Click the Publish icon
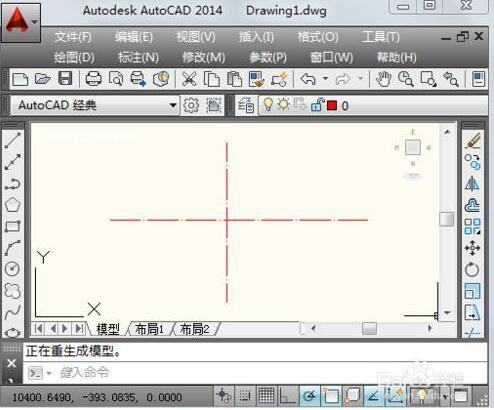This screenshot has height=410, width=494. point(138,79)
